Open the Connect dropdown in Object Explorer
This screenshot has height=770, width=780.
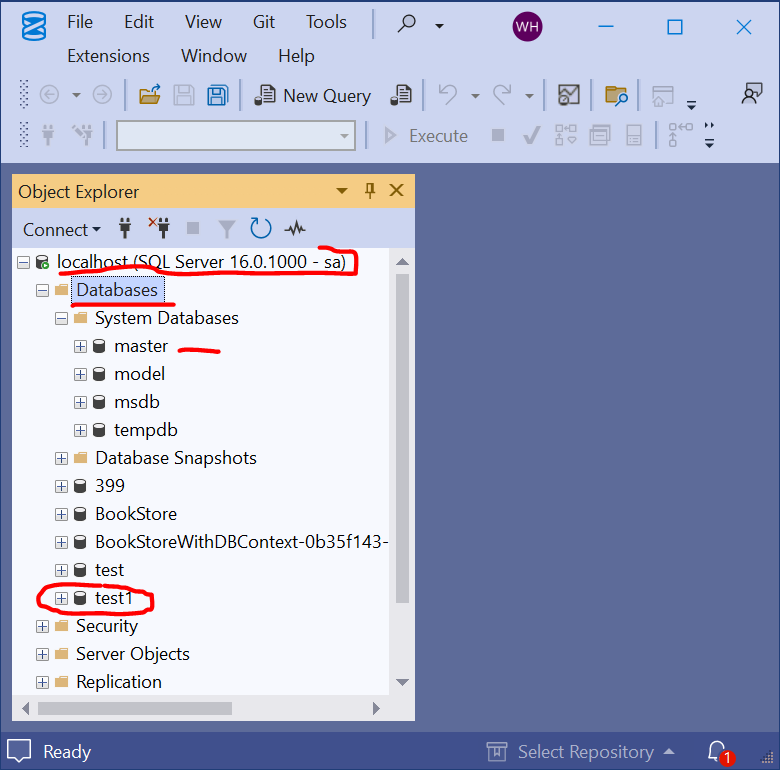point(62,230)
